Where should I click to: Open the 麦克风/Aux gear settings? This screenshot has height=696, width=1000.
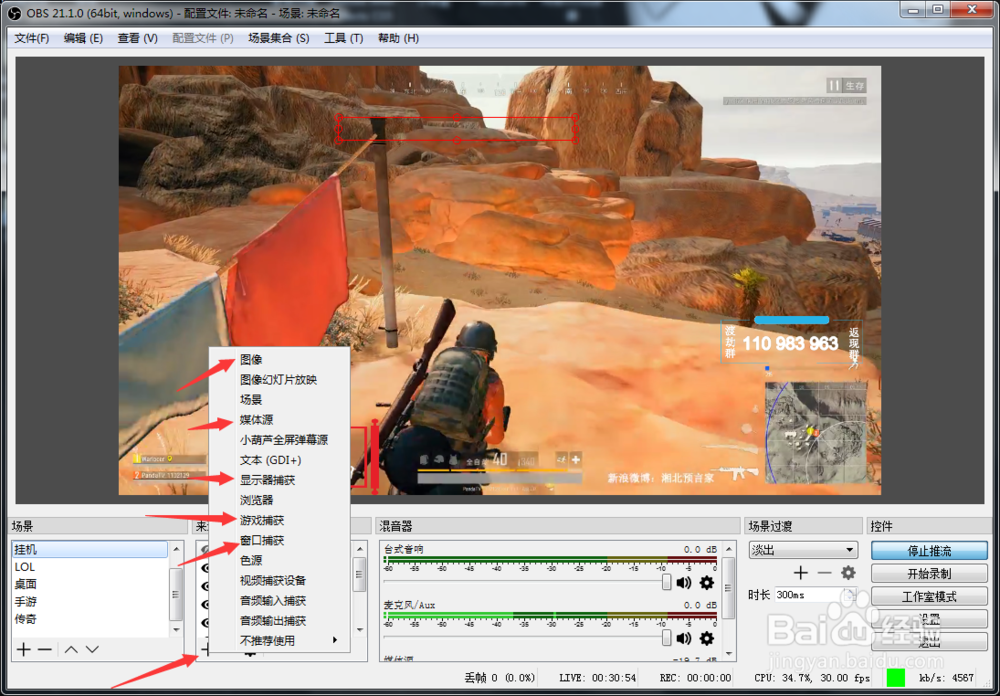[707, 638]
